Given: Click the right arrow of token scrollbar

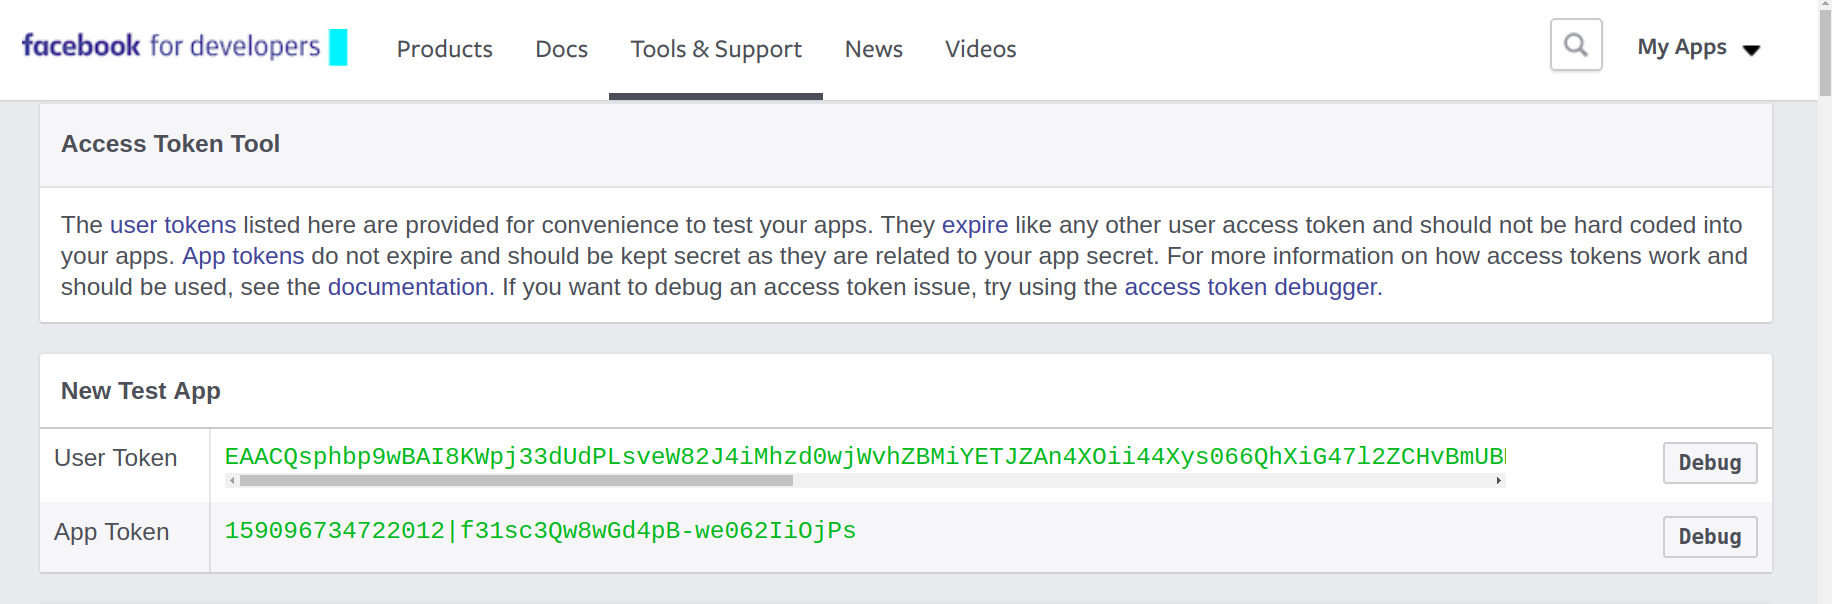Looking at the screenshot, I should click(1498, 481).
